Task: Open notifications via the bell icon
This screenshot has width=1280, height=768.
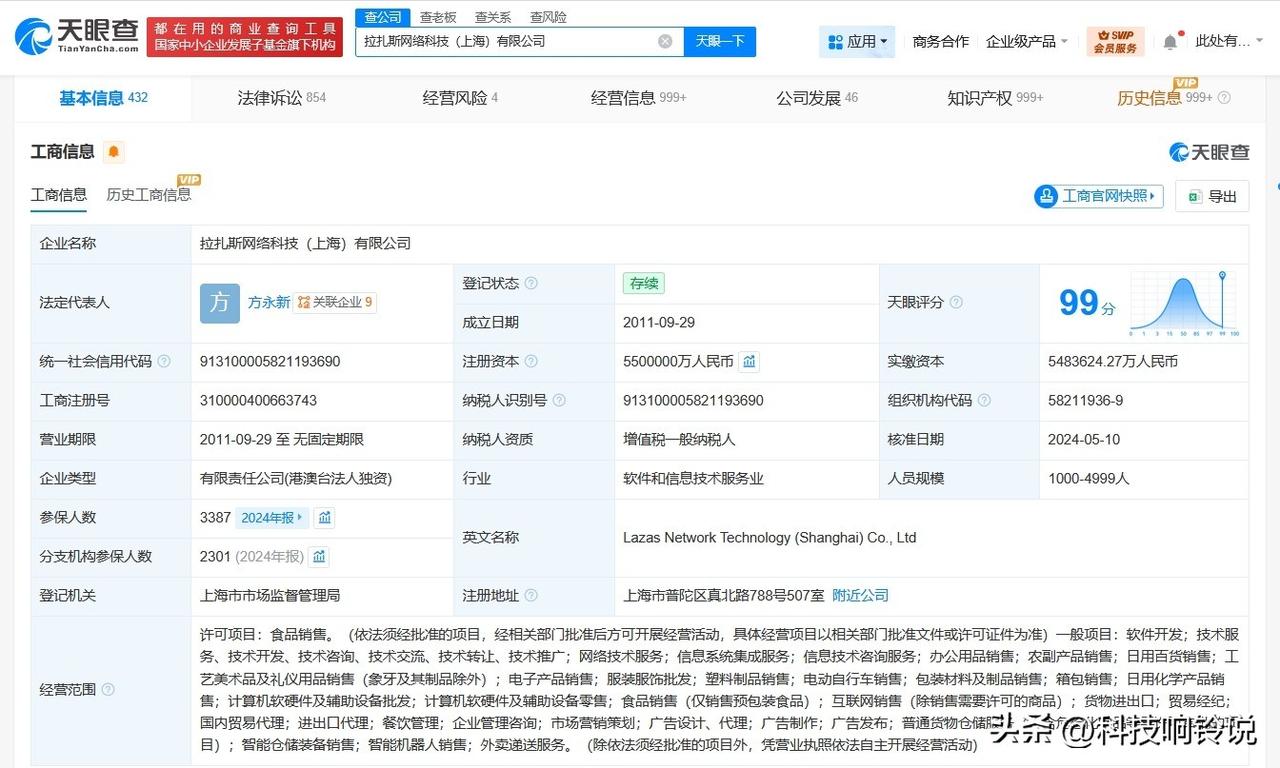Action: [1170, 41]
